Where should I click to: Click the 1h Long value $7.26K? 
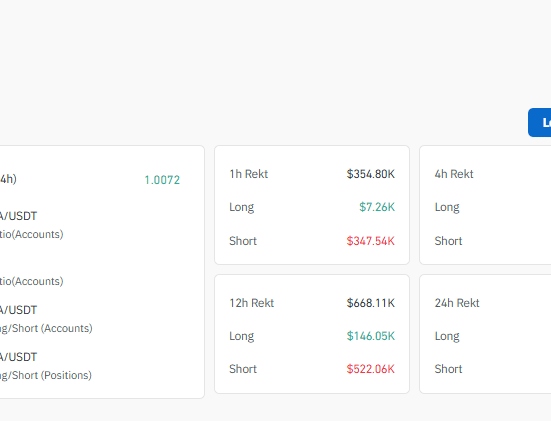377,207
